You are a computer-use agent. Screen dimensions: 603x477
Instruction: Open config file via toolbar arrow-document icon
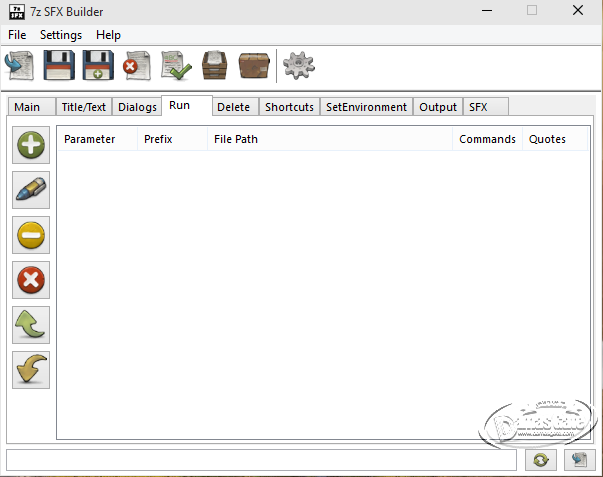[x=19, y=66]
